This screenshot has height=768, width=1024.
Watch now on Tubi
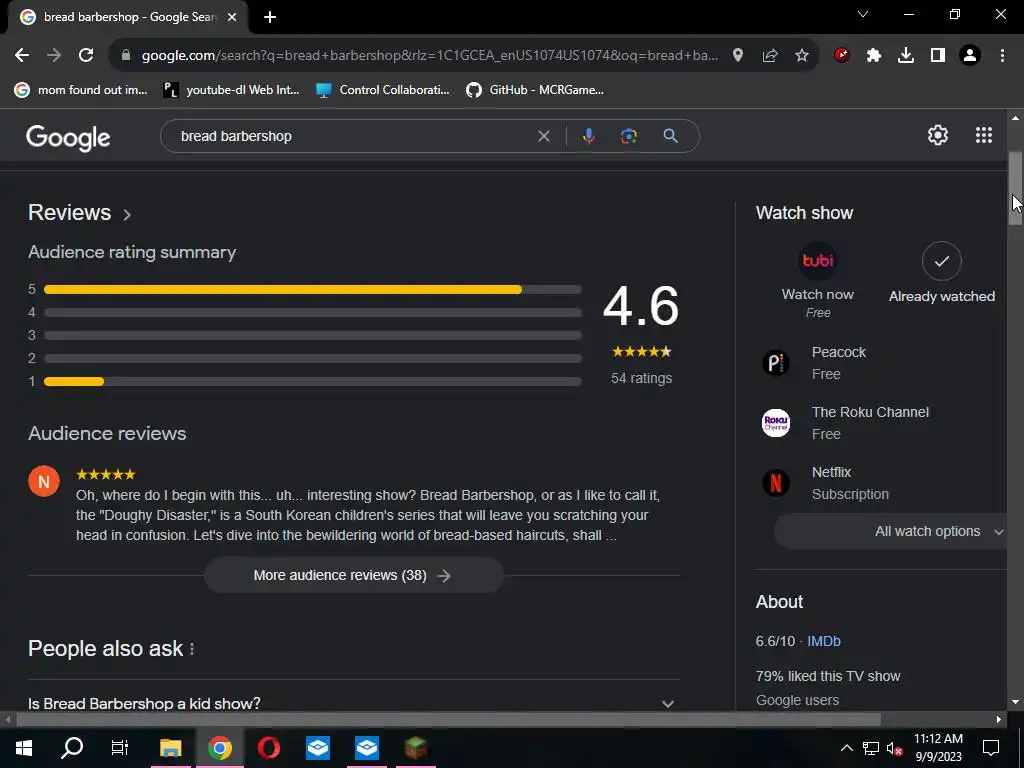(x=818, y=281)
